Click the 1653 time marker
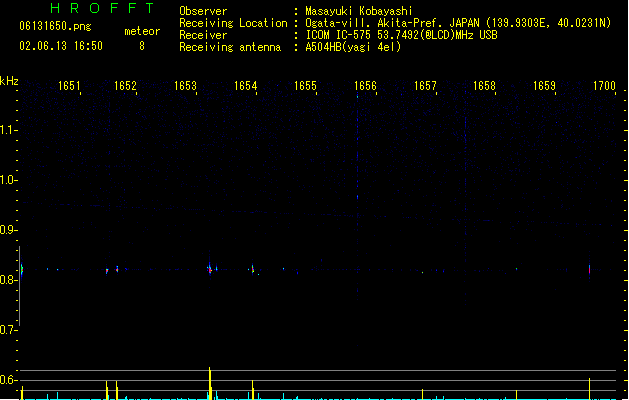The image size is (629, 400). pyautogui.click(x=185, y=86)
